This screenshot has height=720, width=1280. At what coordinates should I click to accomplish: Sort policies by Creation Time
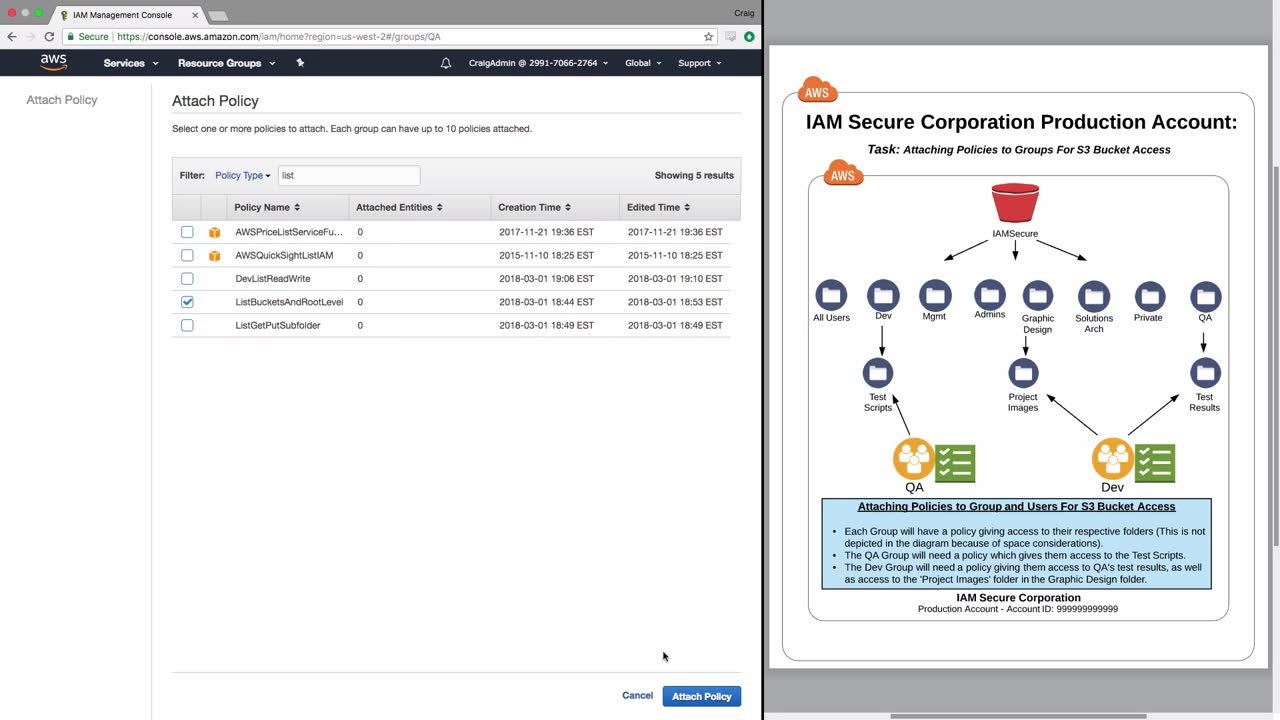click(x=534, y=207)
